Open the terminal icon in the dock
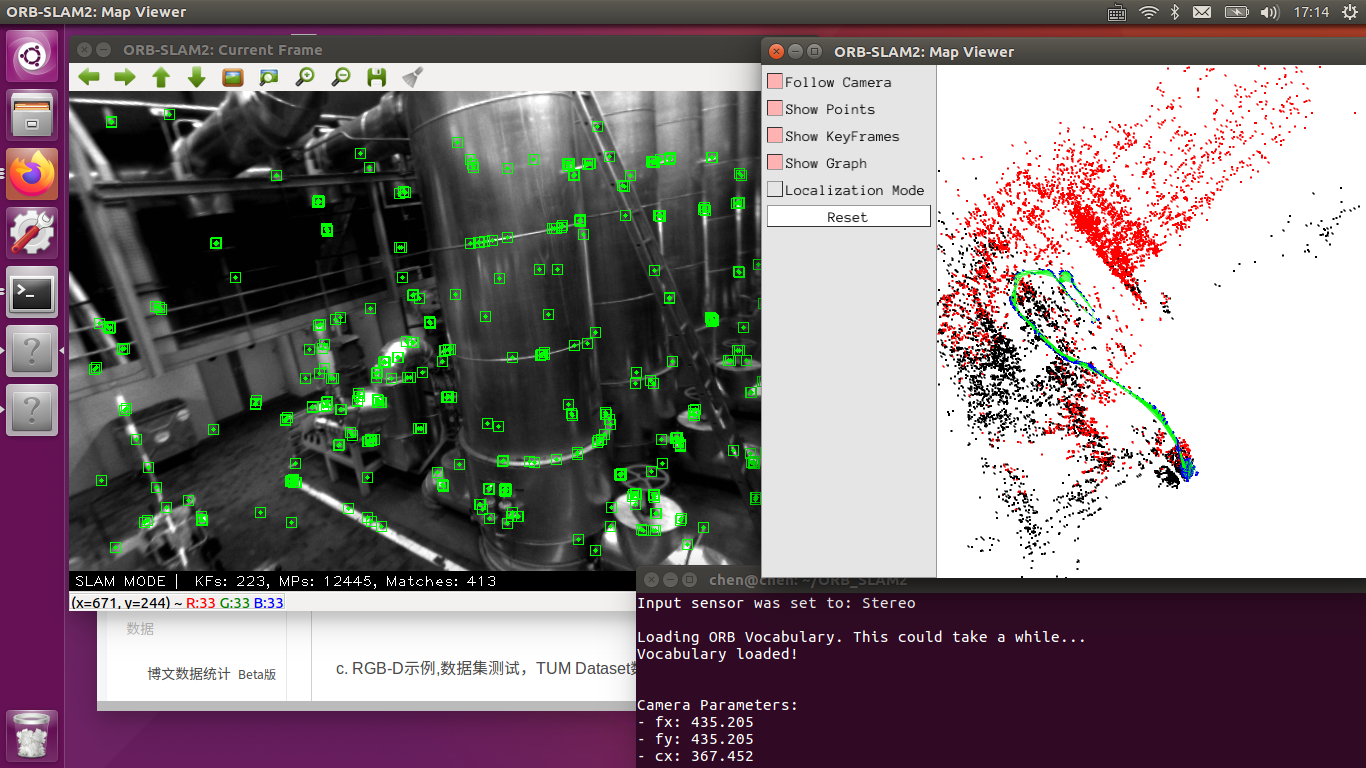The height and width of the screenshot is (768, 1366). [x=31, y=292]
